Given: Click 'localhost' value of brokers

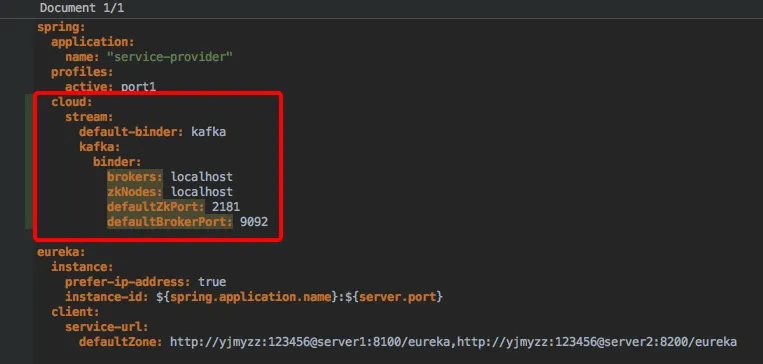Looking at the screenshot, I should pos(201,177).
